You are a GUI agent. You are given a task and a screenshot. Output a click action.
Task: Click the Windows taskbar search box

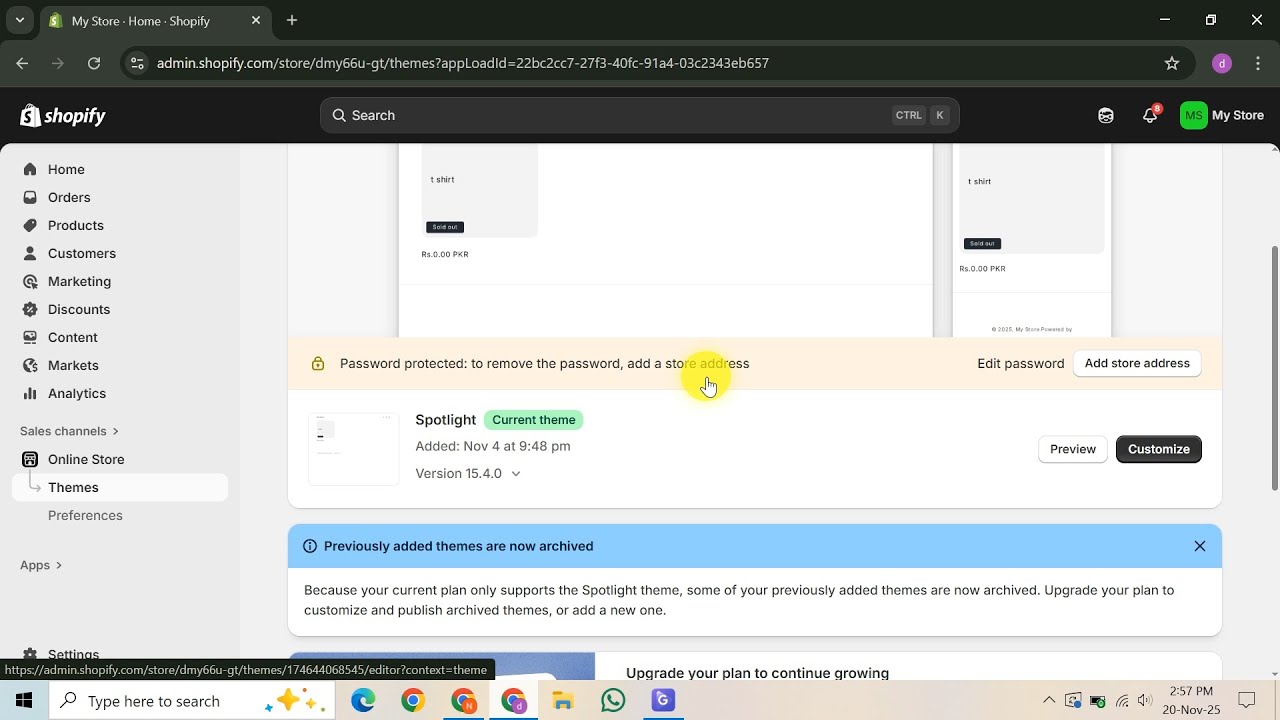click(x=194, y=701)
